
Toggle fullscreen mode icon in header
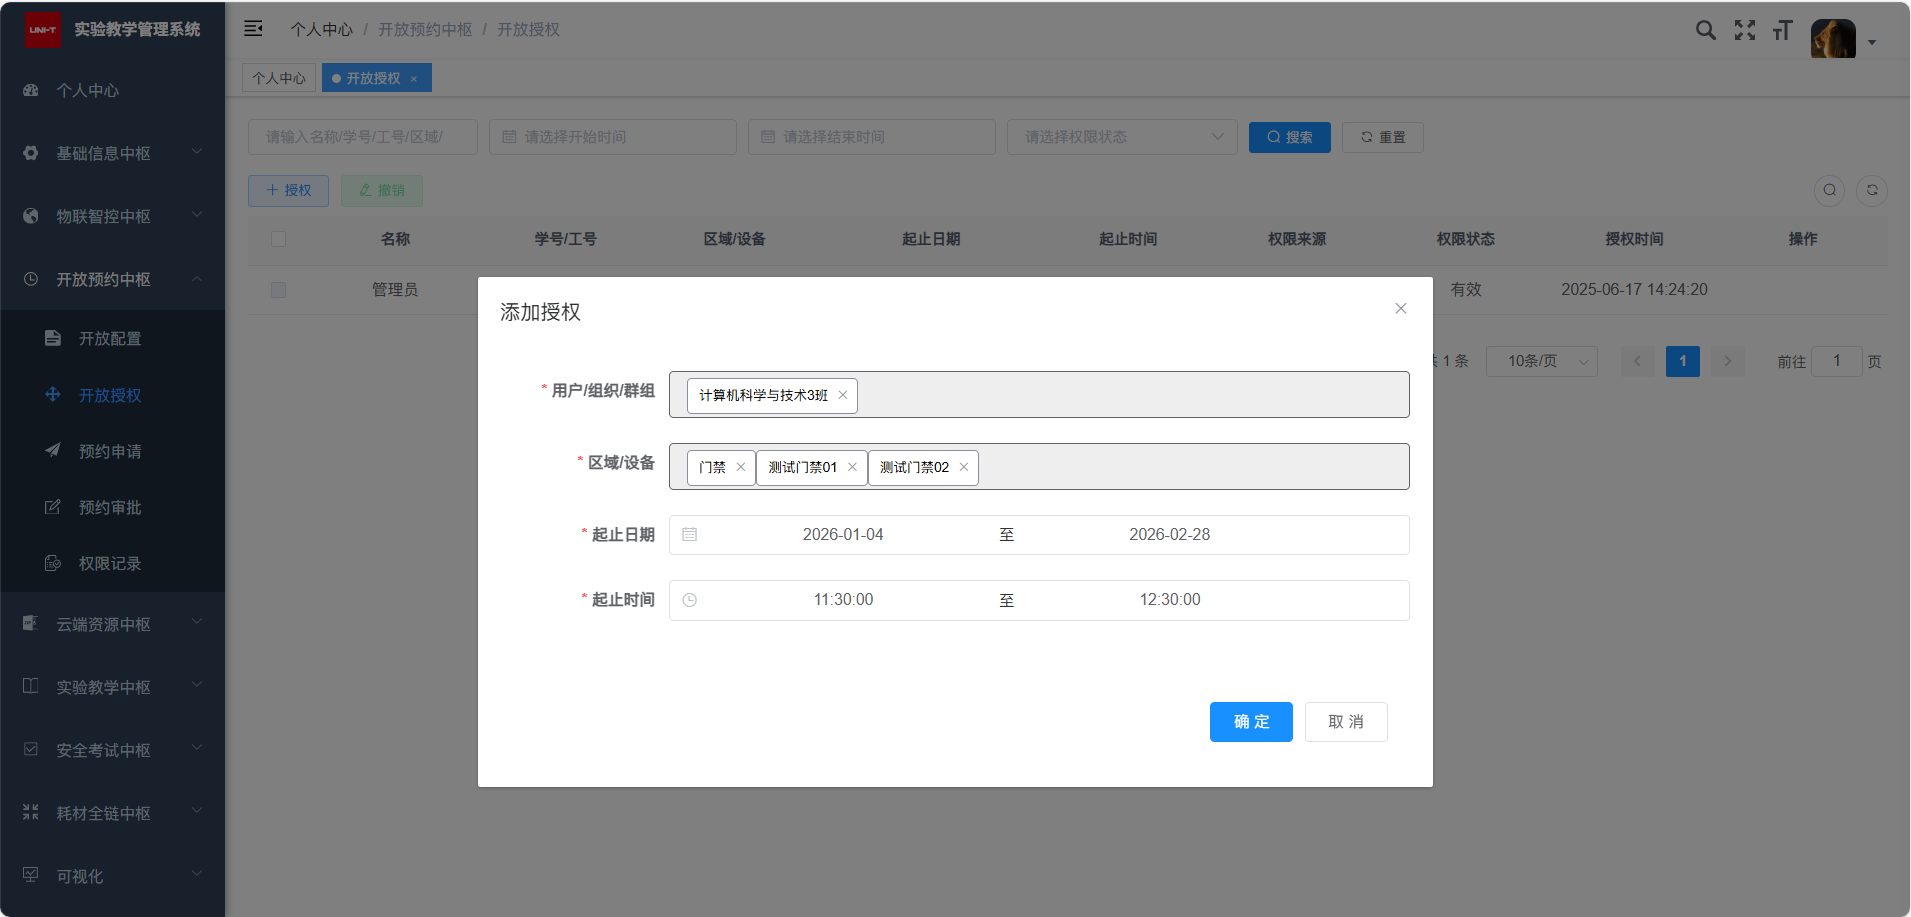[x=1744, y=30]
